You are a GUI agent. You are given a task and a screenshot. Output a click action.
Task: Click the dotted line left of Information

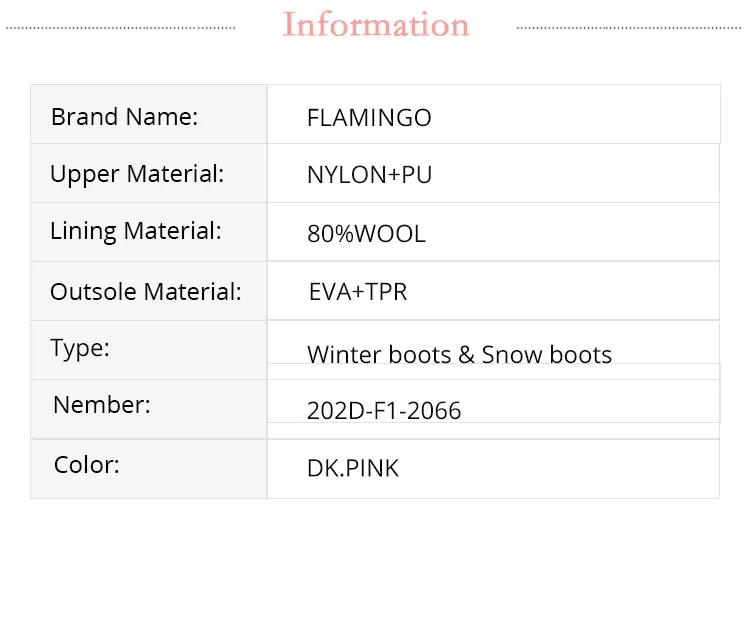point(121,28)
